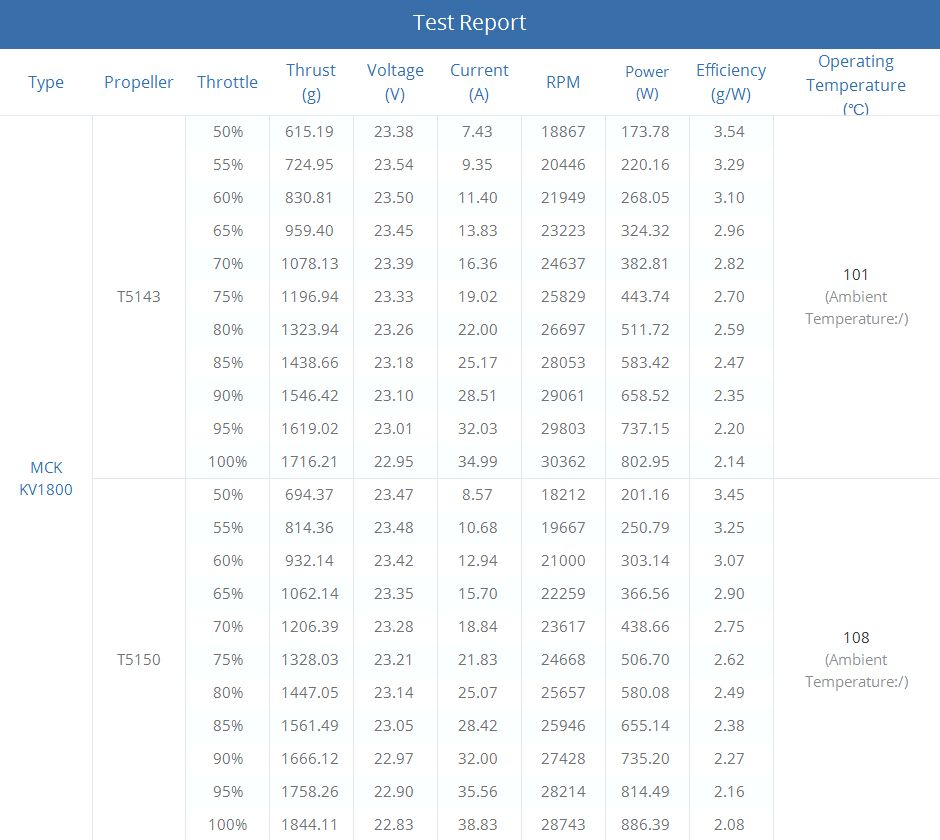Click the T5150 propeller cell
Screen dimensions: 940x840
pos(138,660)
